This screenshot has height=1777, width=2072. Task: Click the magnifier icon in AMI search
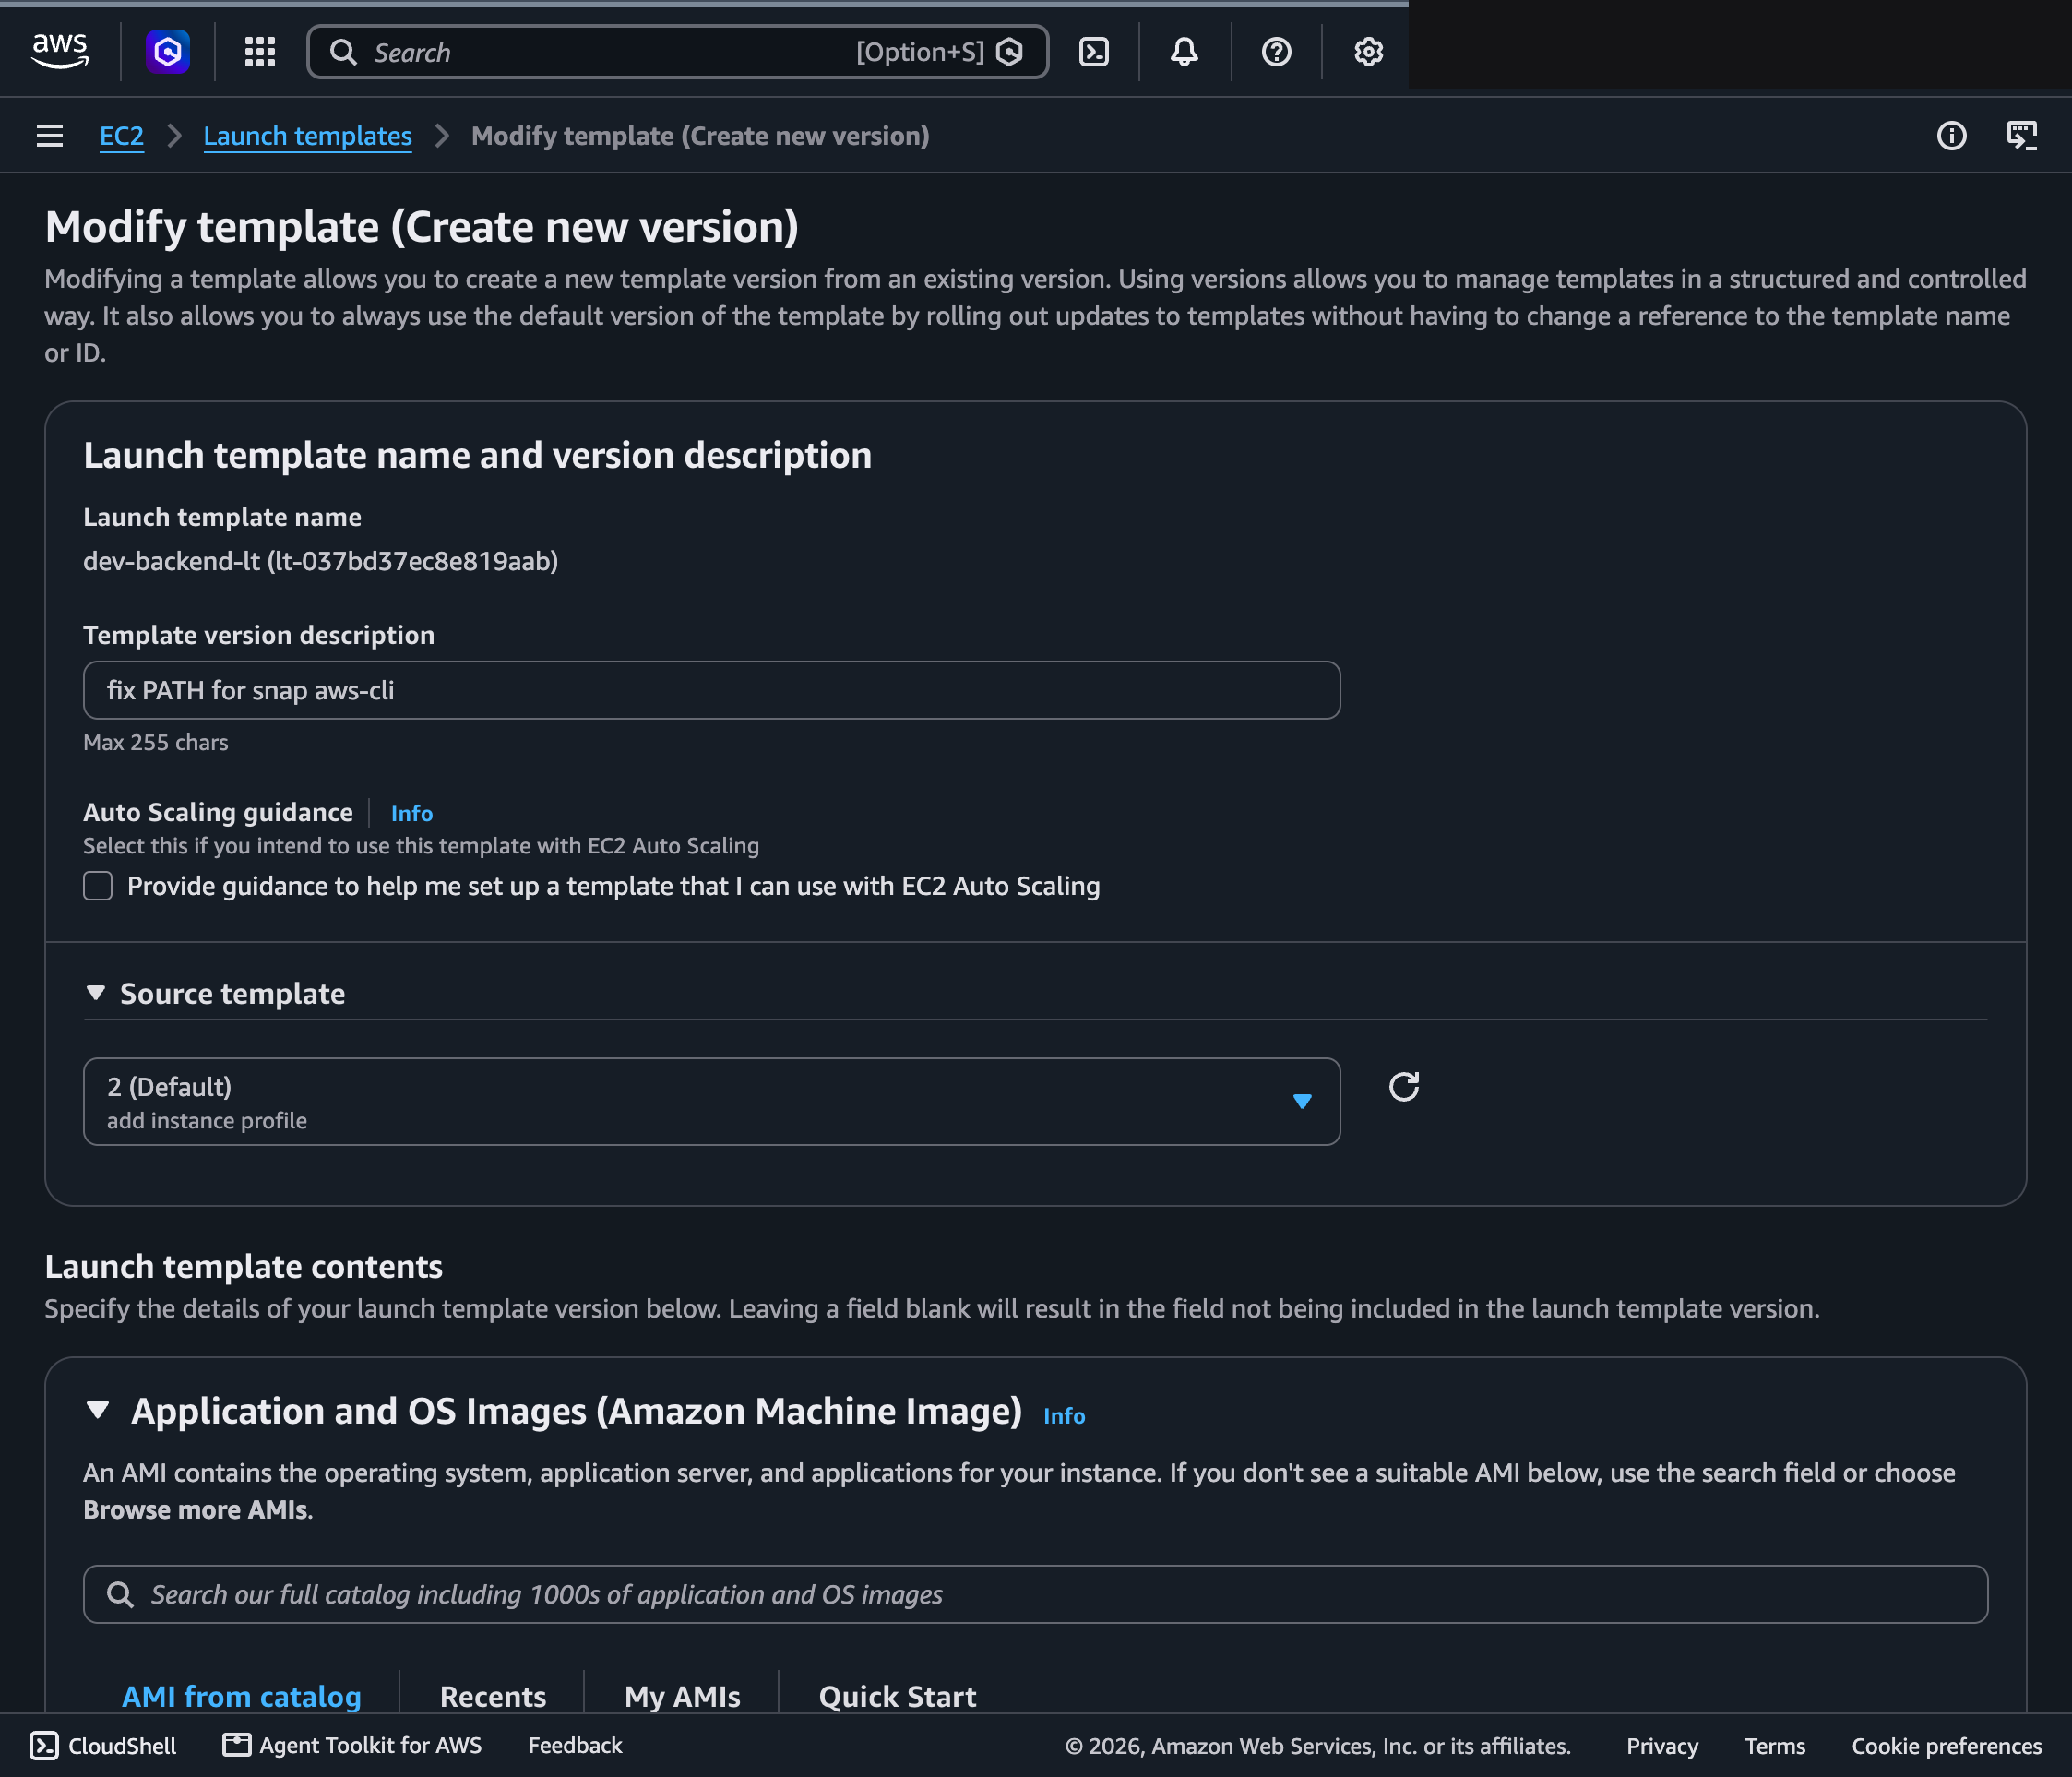tap(120, 1594)
